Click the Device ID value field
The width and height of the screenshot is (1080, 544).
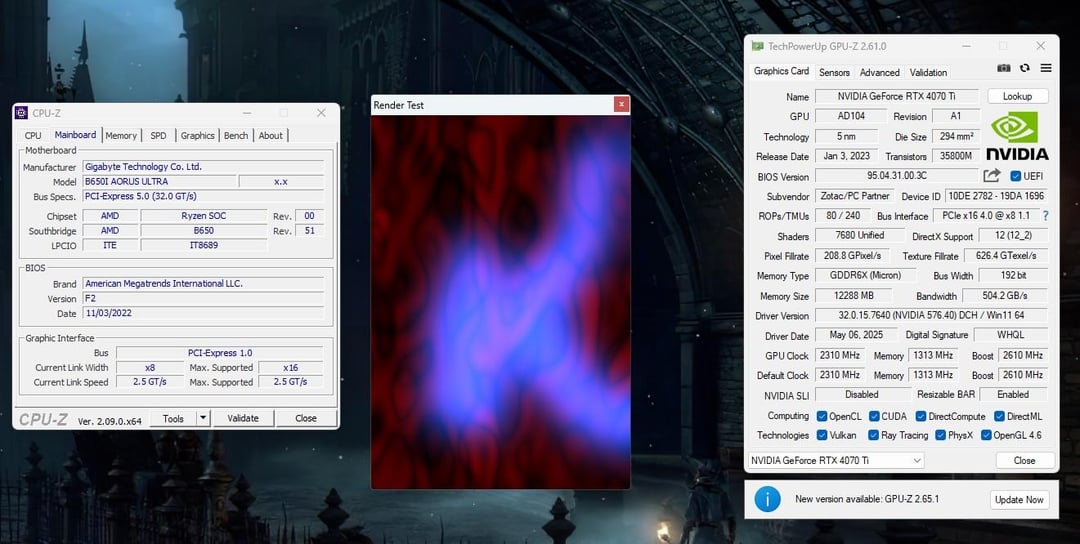(996, 196)
